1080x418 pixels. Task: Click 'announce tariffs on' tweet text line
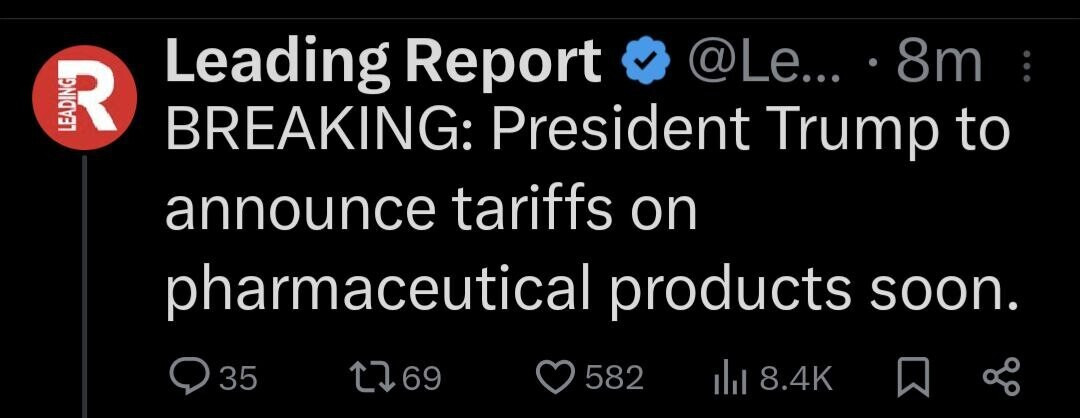(x=430, y=211)
